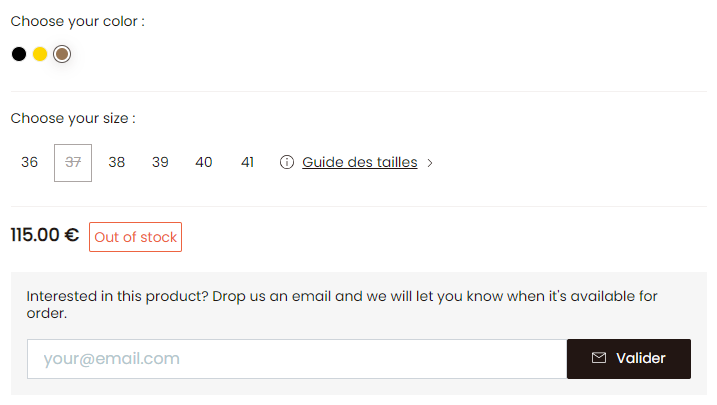The height and width of the screenshot is (405, 717).
Task: Click the 115.00 € price
Action: [44, 235]
